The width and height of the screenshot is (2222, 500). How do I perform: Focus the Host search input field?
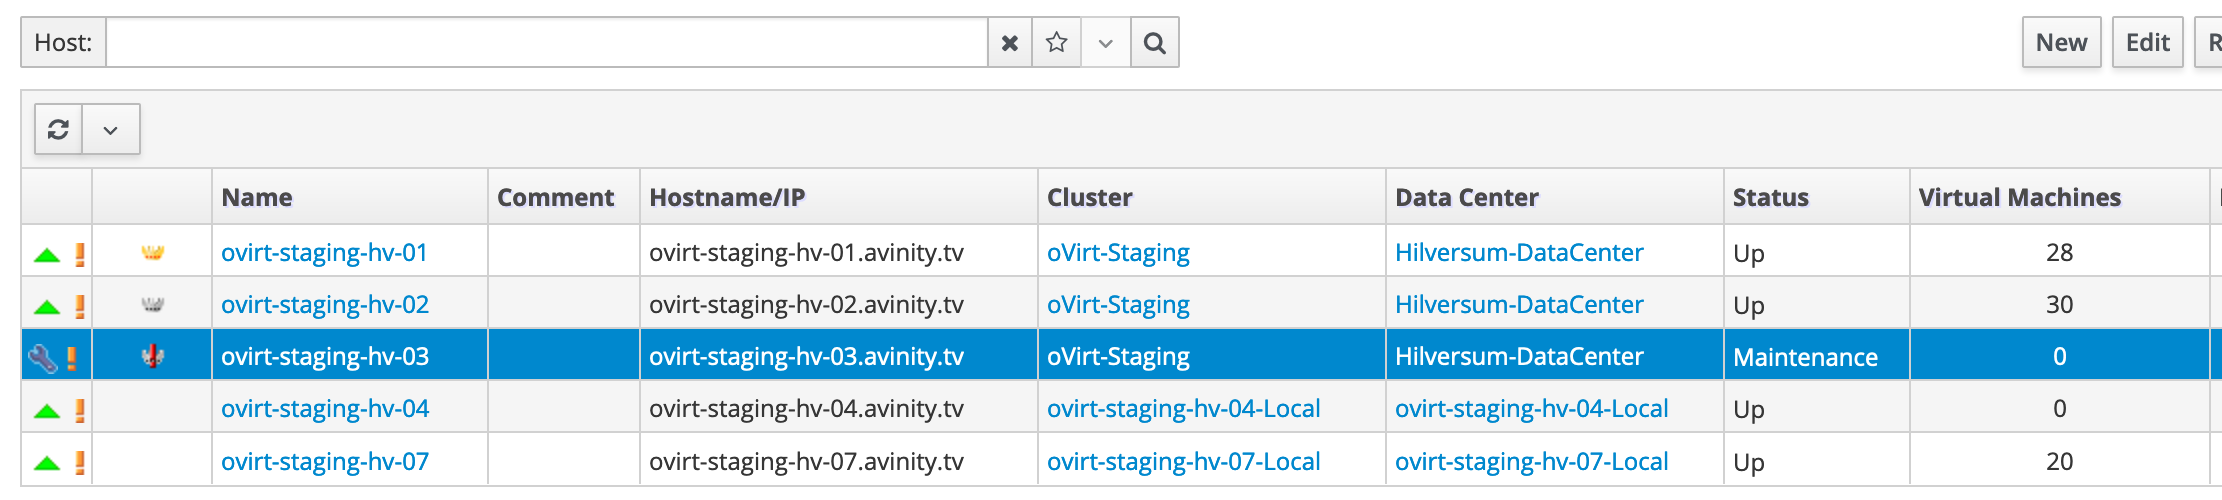coord(546,43)
